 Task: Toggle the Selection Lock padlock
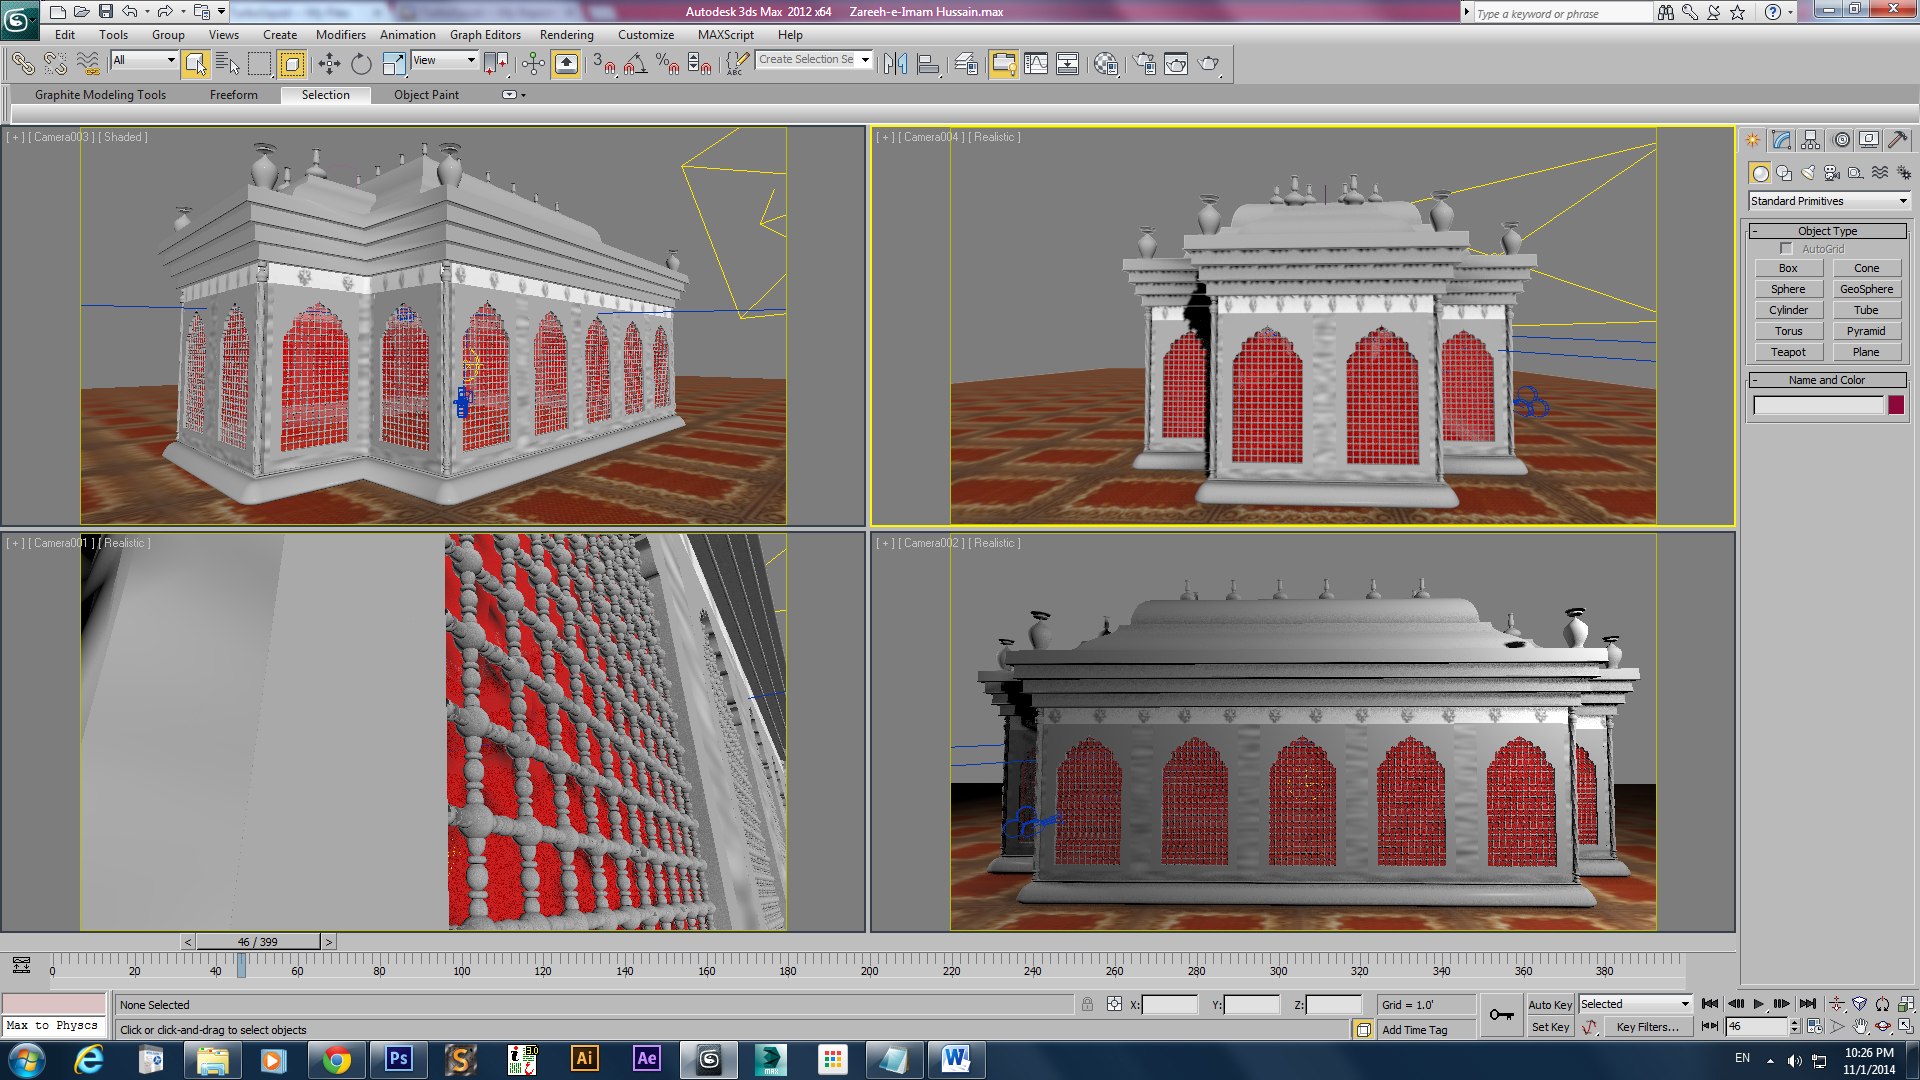(1087, 1004)
